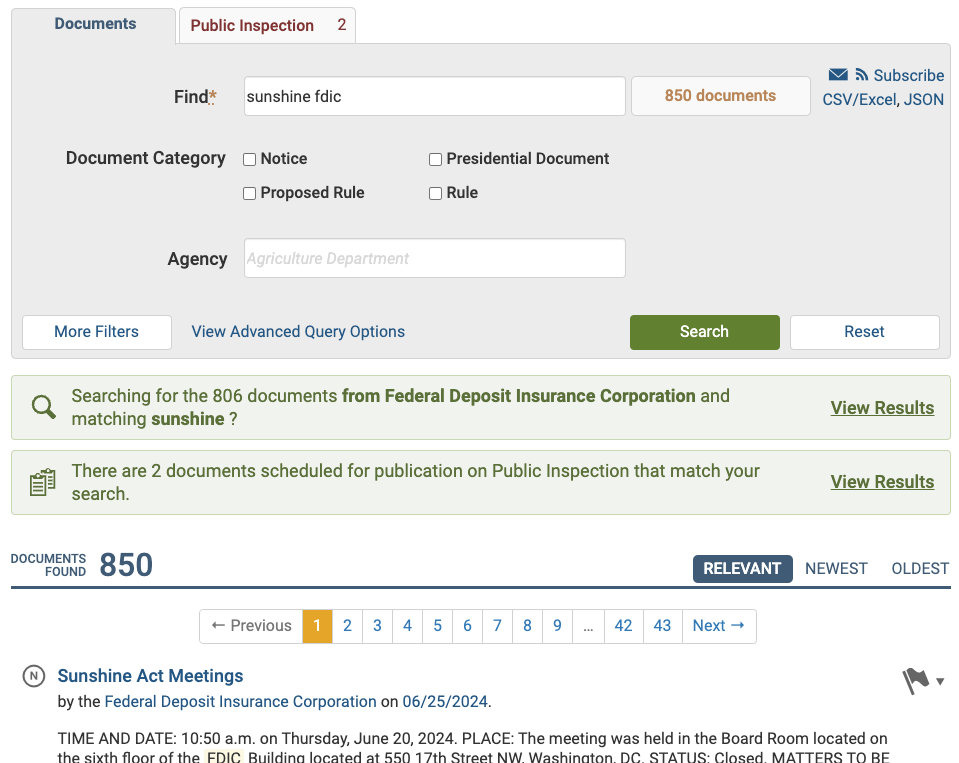Go to results page 3
This screenshot has width=959, height=763.
coord(377,626)
